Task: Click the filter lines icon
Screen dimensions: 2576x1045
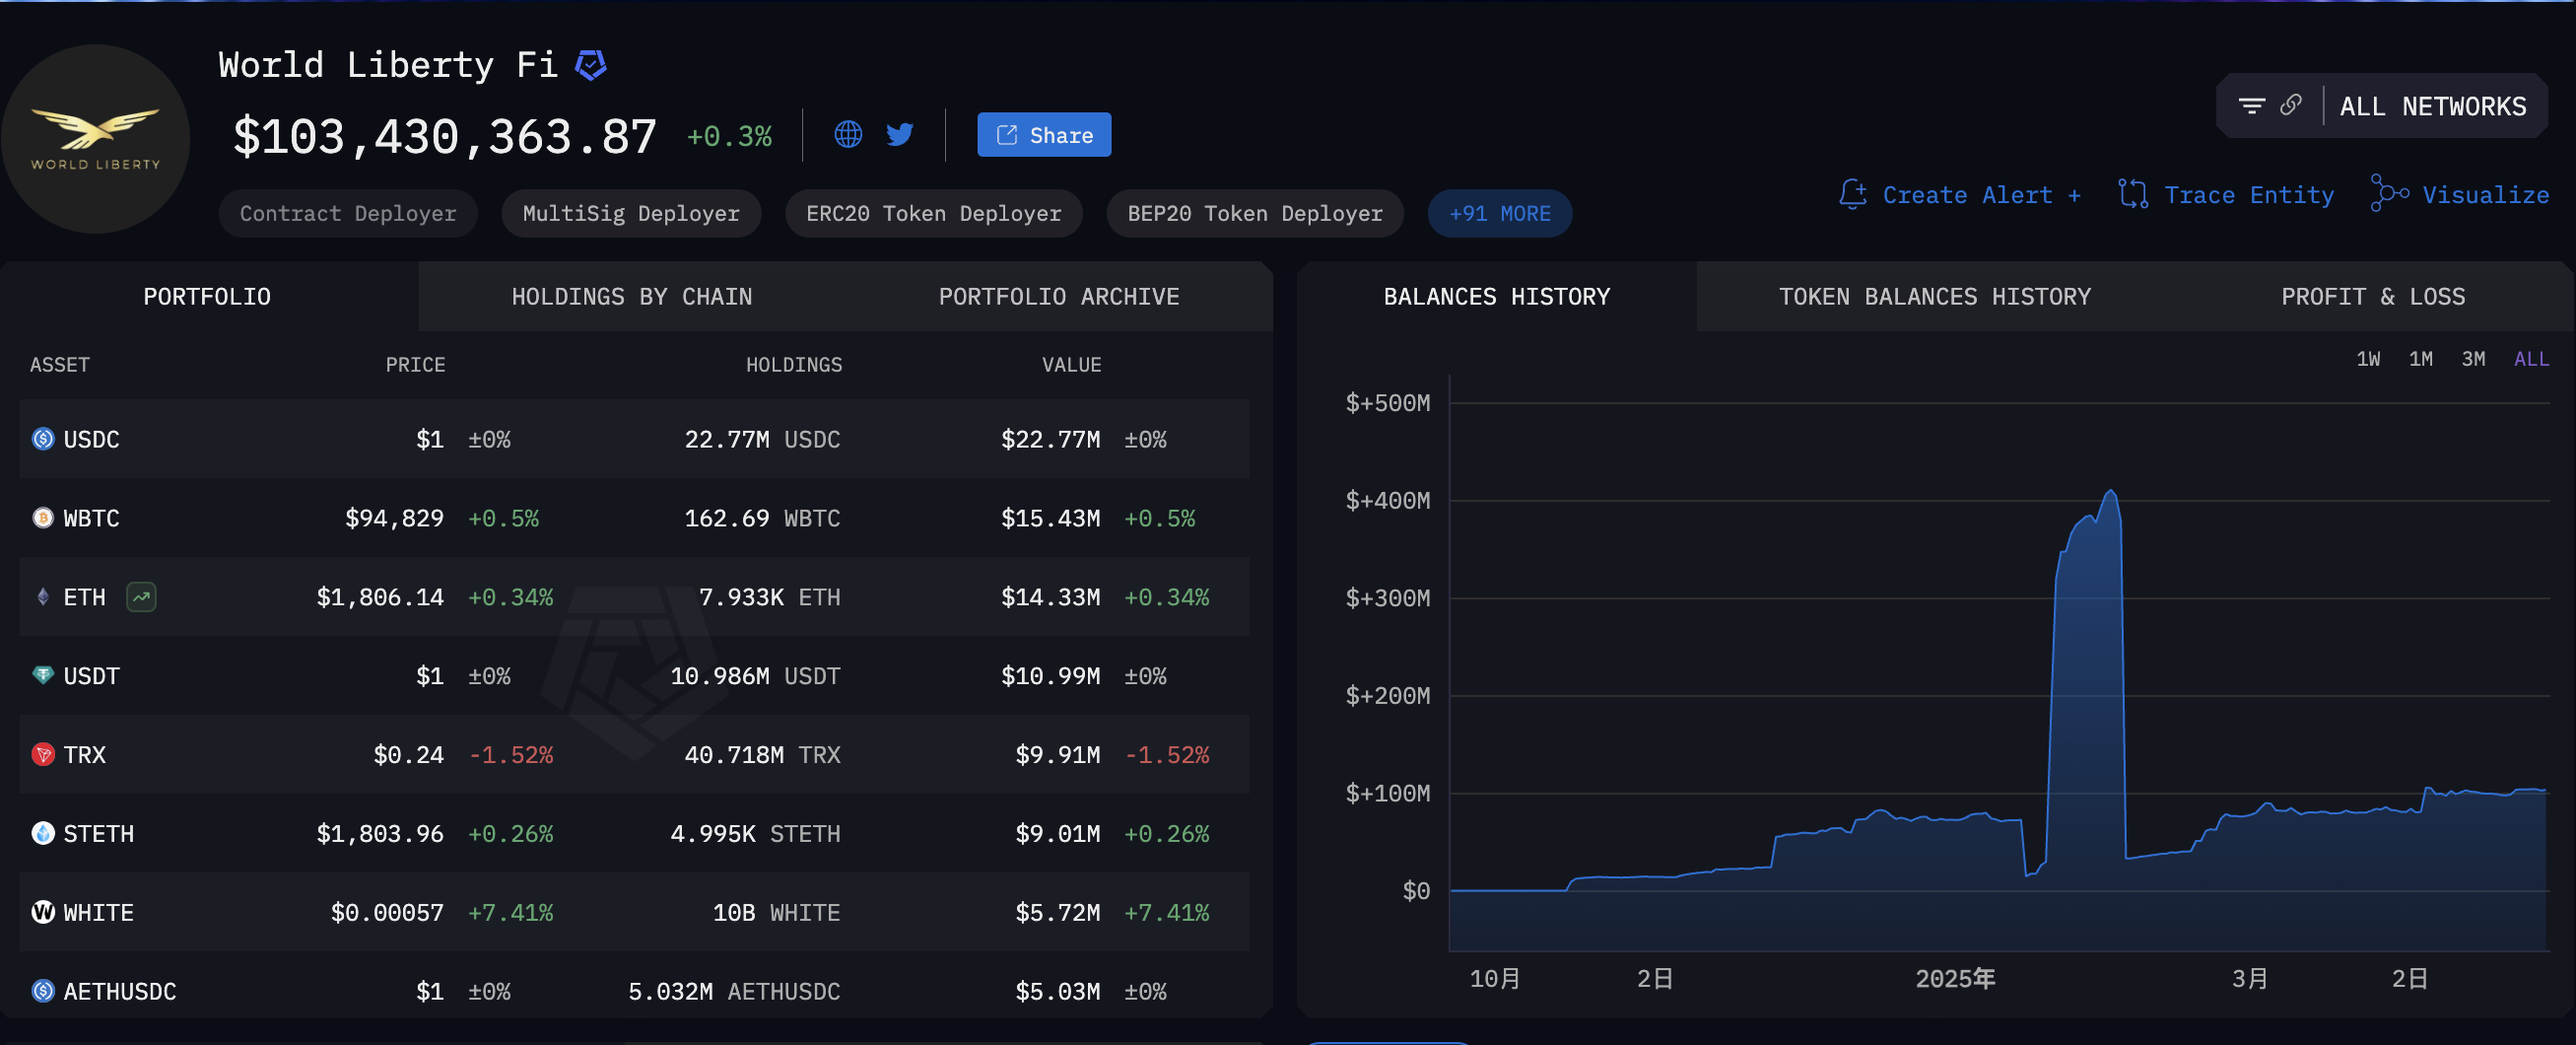Action: [x=2251, y=106]
